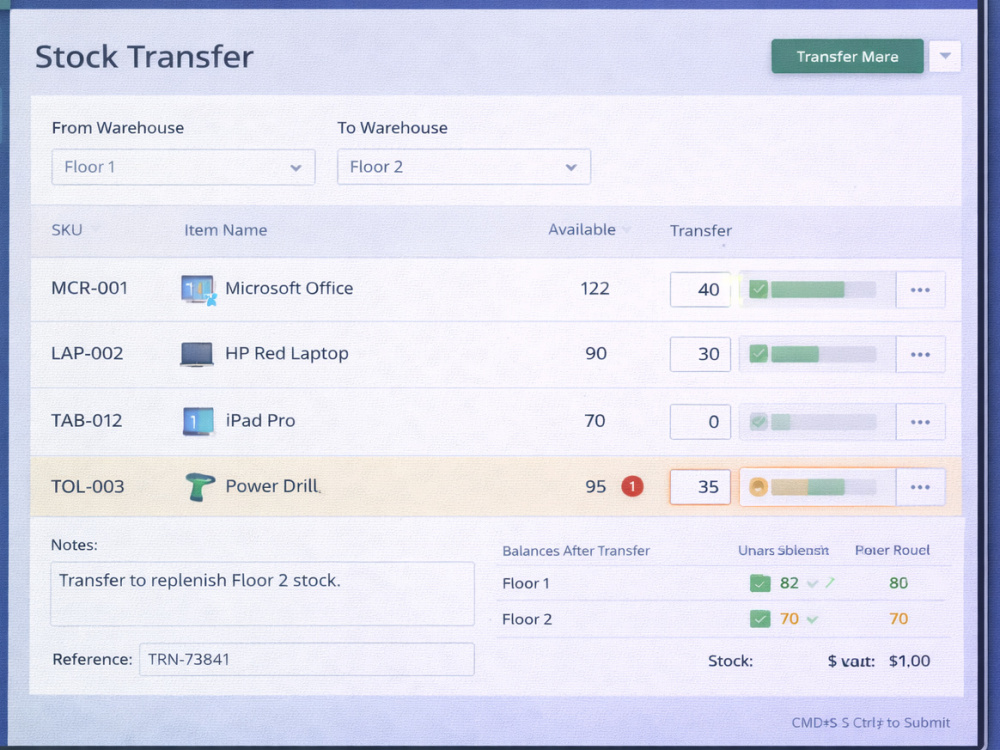Image resolution: width=1000 pixels, height=750 pixels.
Task: Click the Transfer column header
Action: tap(700, 231)
